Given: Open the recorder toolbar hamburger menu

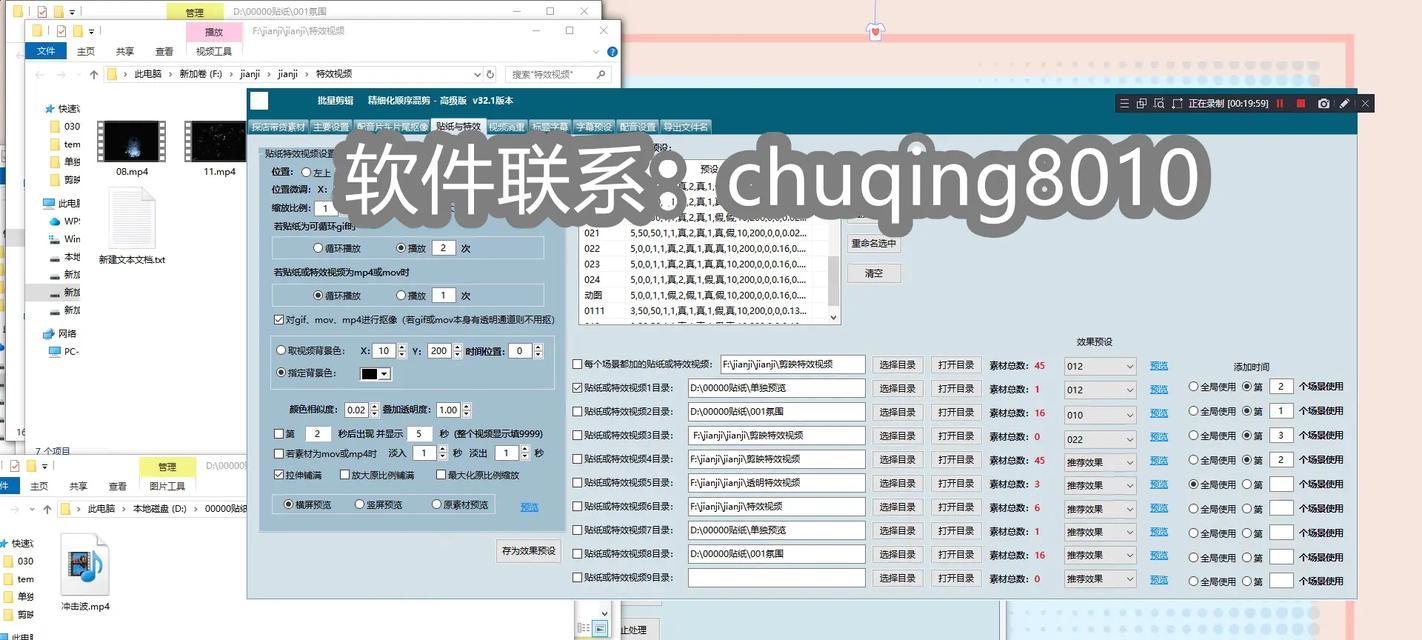Looking at the screenshot, I should (x=1125, y=103).
